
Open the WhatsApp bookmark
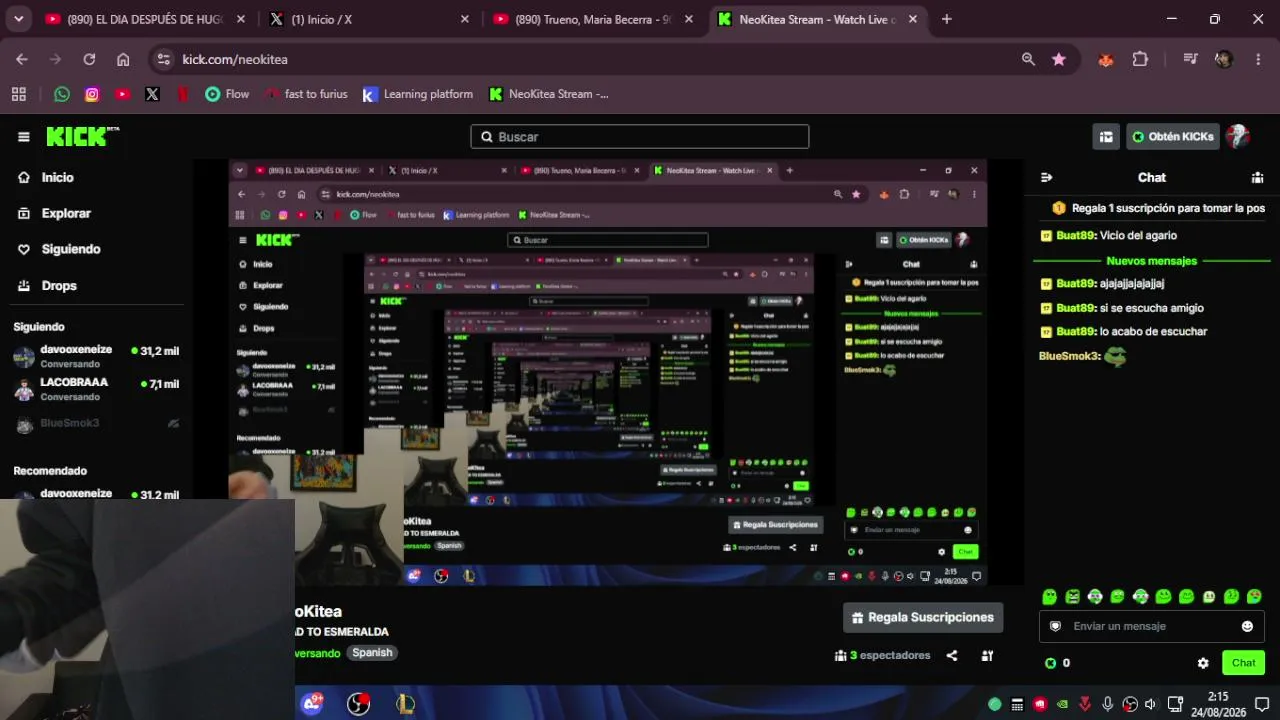[x=62, y=94]
